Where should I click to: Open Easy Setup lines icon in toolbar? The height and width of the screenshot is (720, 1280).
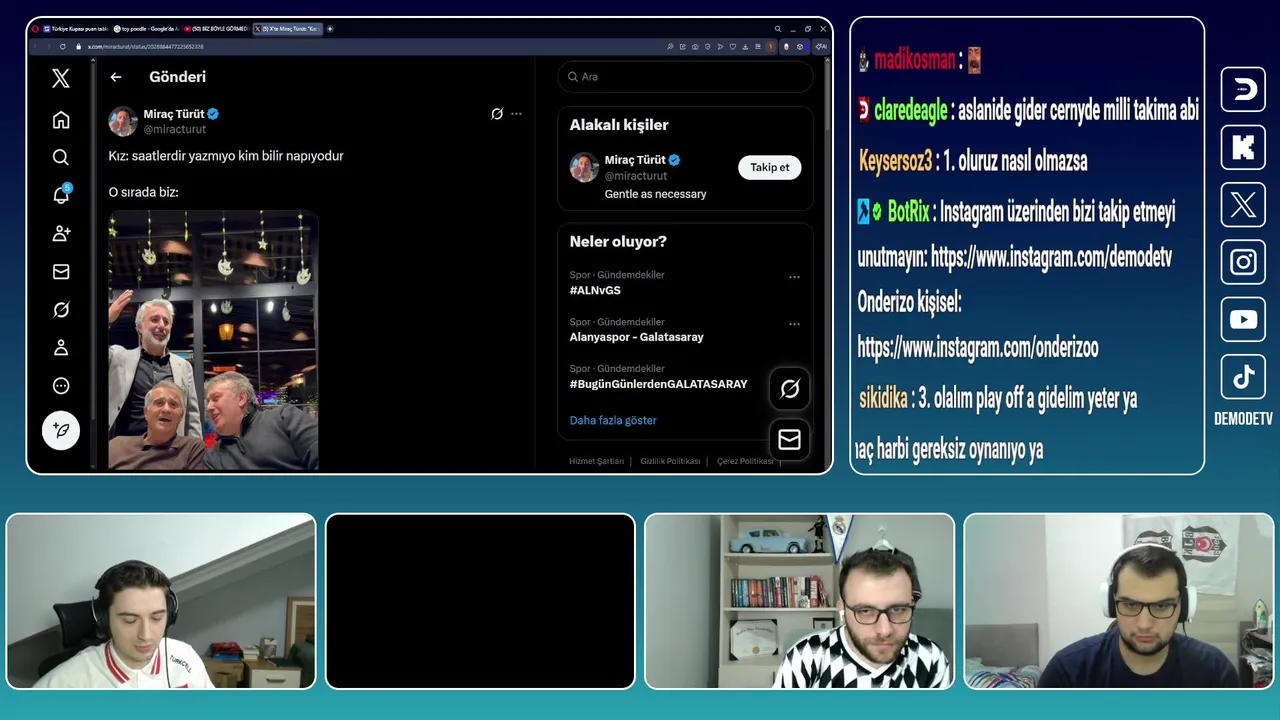point(758,46)
